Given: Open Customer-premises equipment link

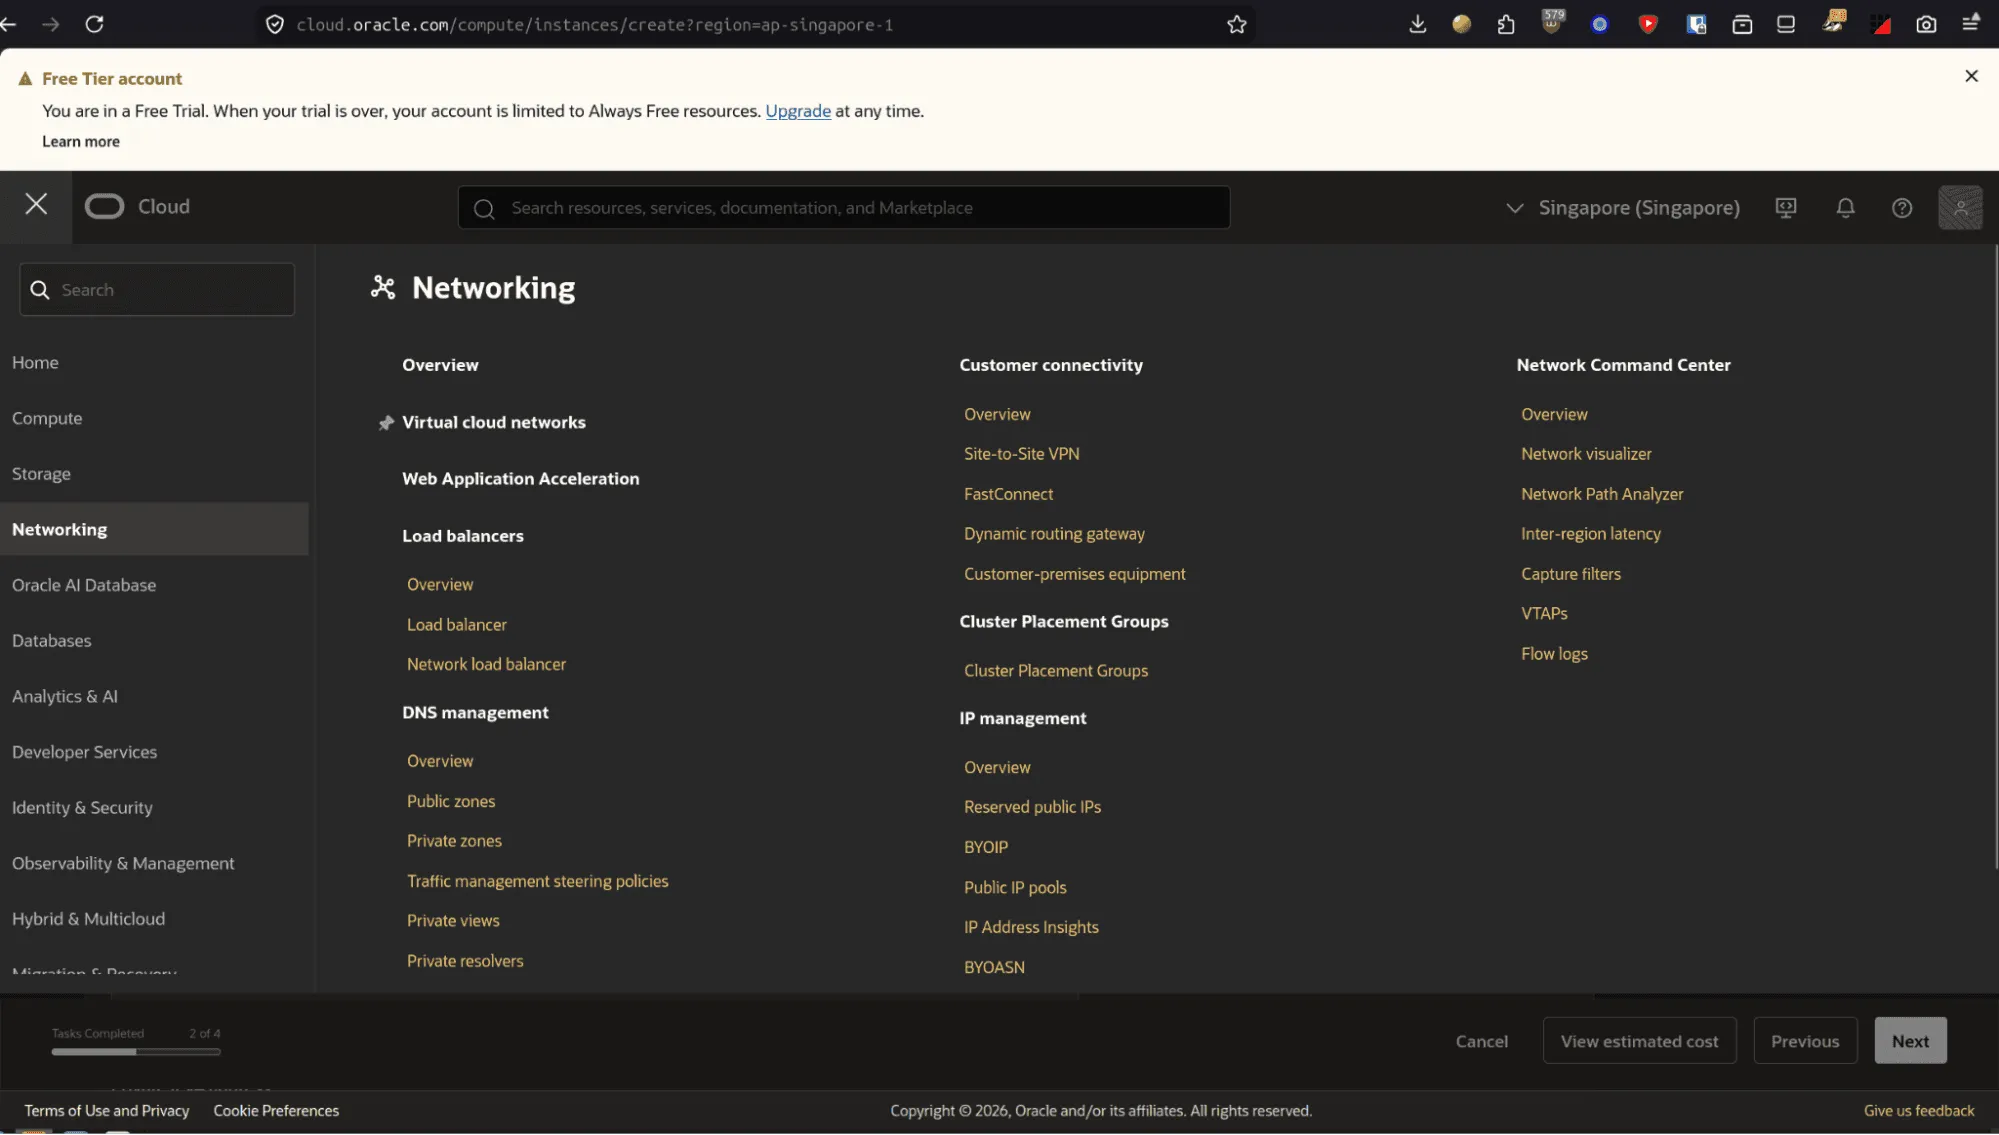Looking at the screenshot, I should click(1074, 575).
